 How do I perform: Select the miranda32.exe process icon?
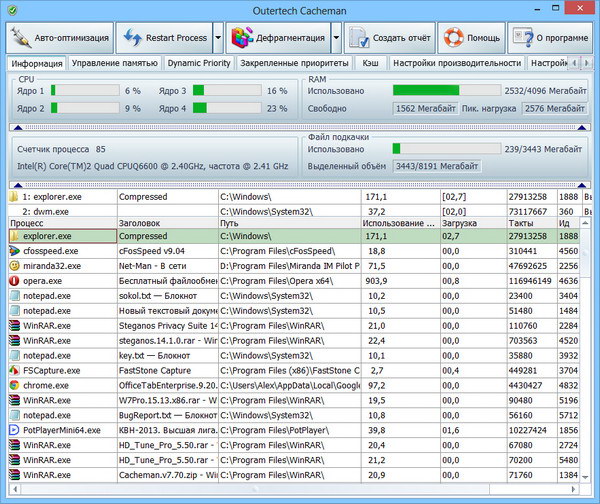click(14, 267)
